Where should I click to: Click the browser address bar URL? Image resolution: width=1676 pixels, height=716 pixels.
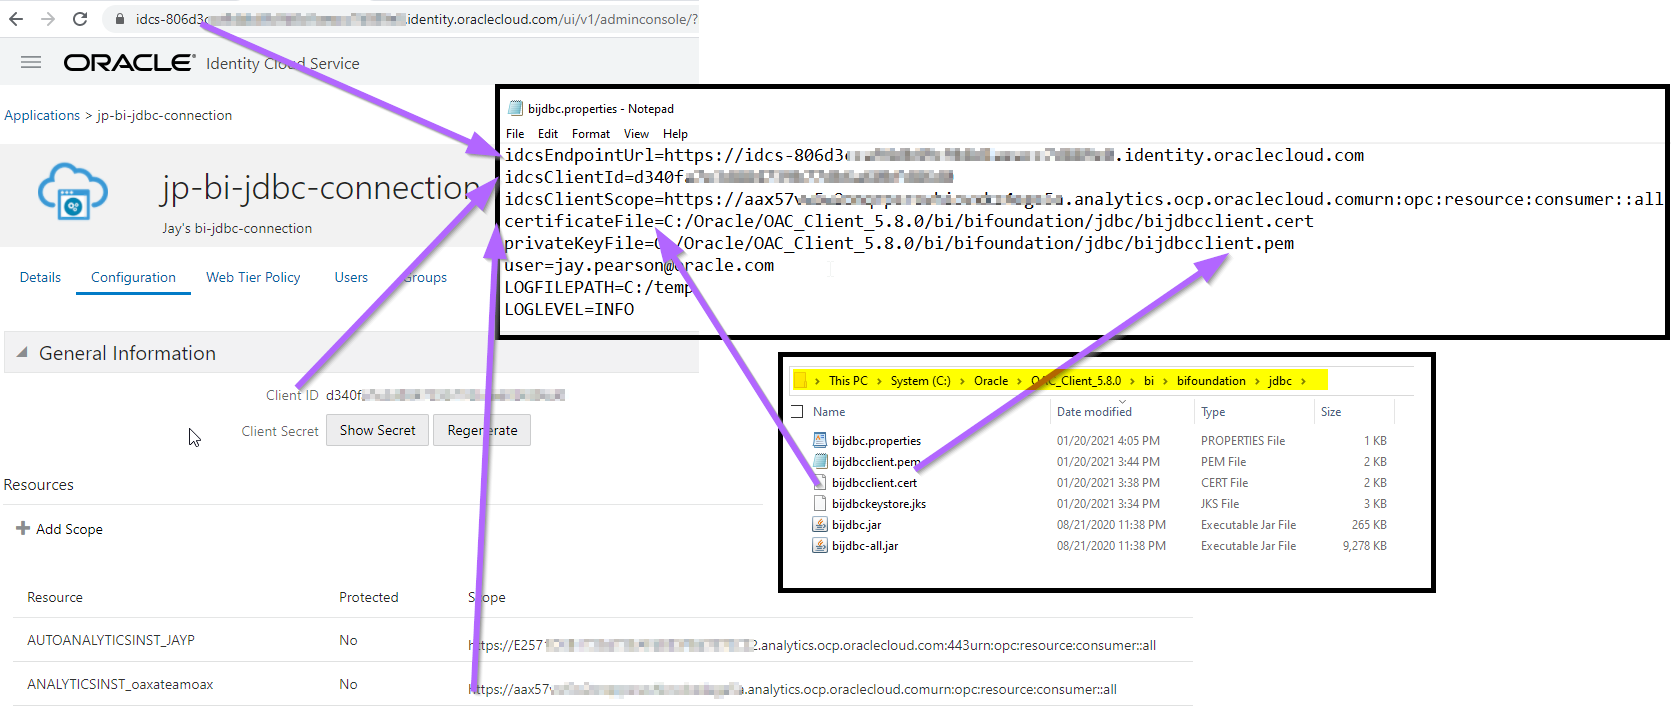pos(417,19)
